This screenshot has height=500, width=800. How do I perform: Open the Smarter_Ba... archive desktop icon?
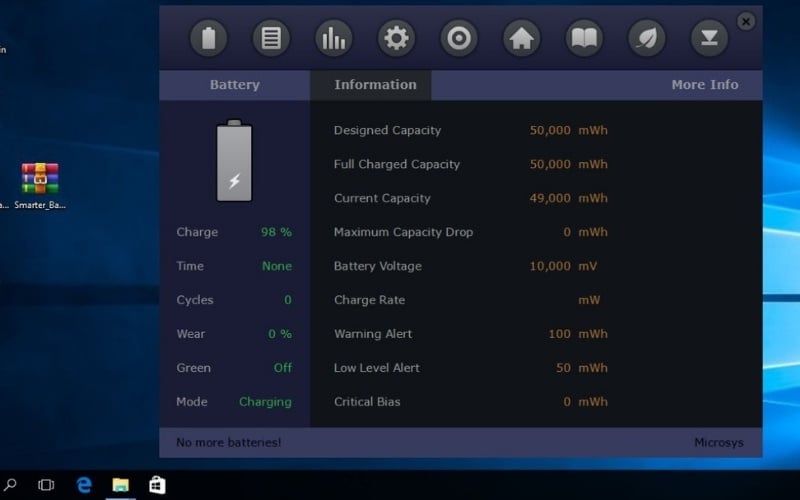(x=40, y=186)
